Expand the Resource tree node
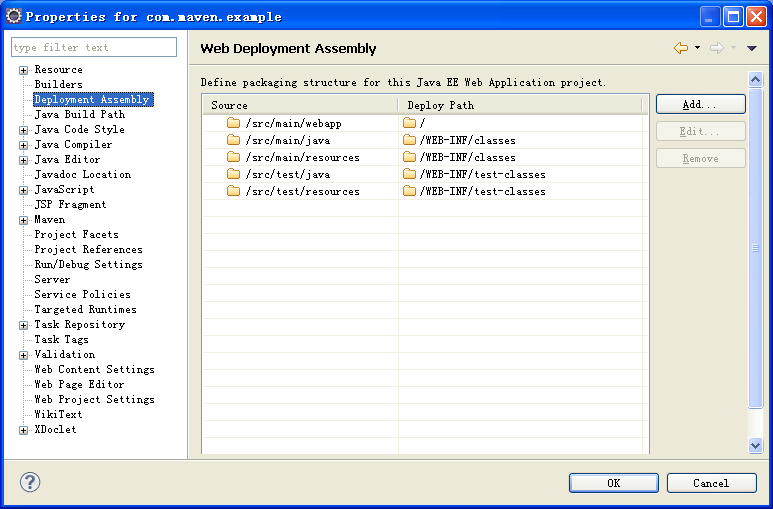Image resolution: width=773 pixels, height=509 pixels. (x=24, y=70)
